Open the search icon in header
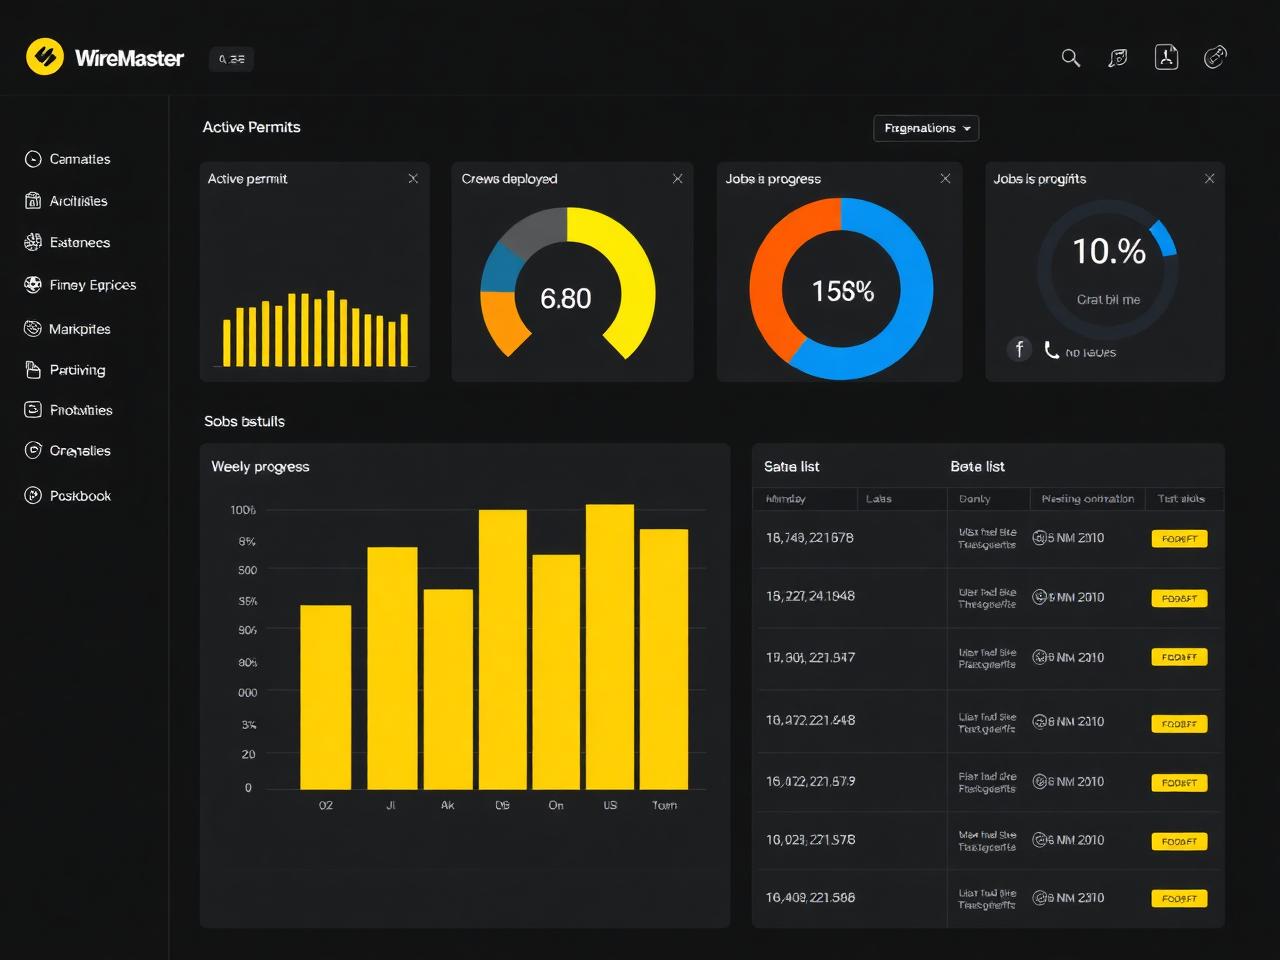1280x960 pixels. [x=1071, y=58]
